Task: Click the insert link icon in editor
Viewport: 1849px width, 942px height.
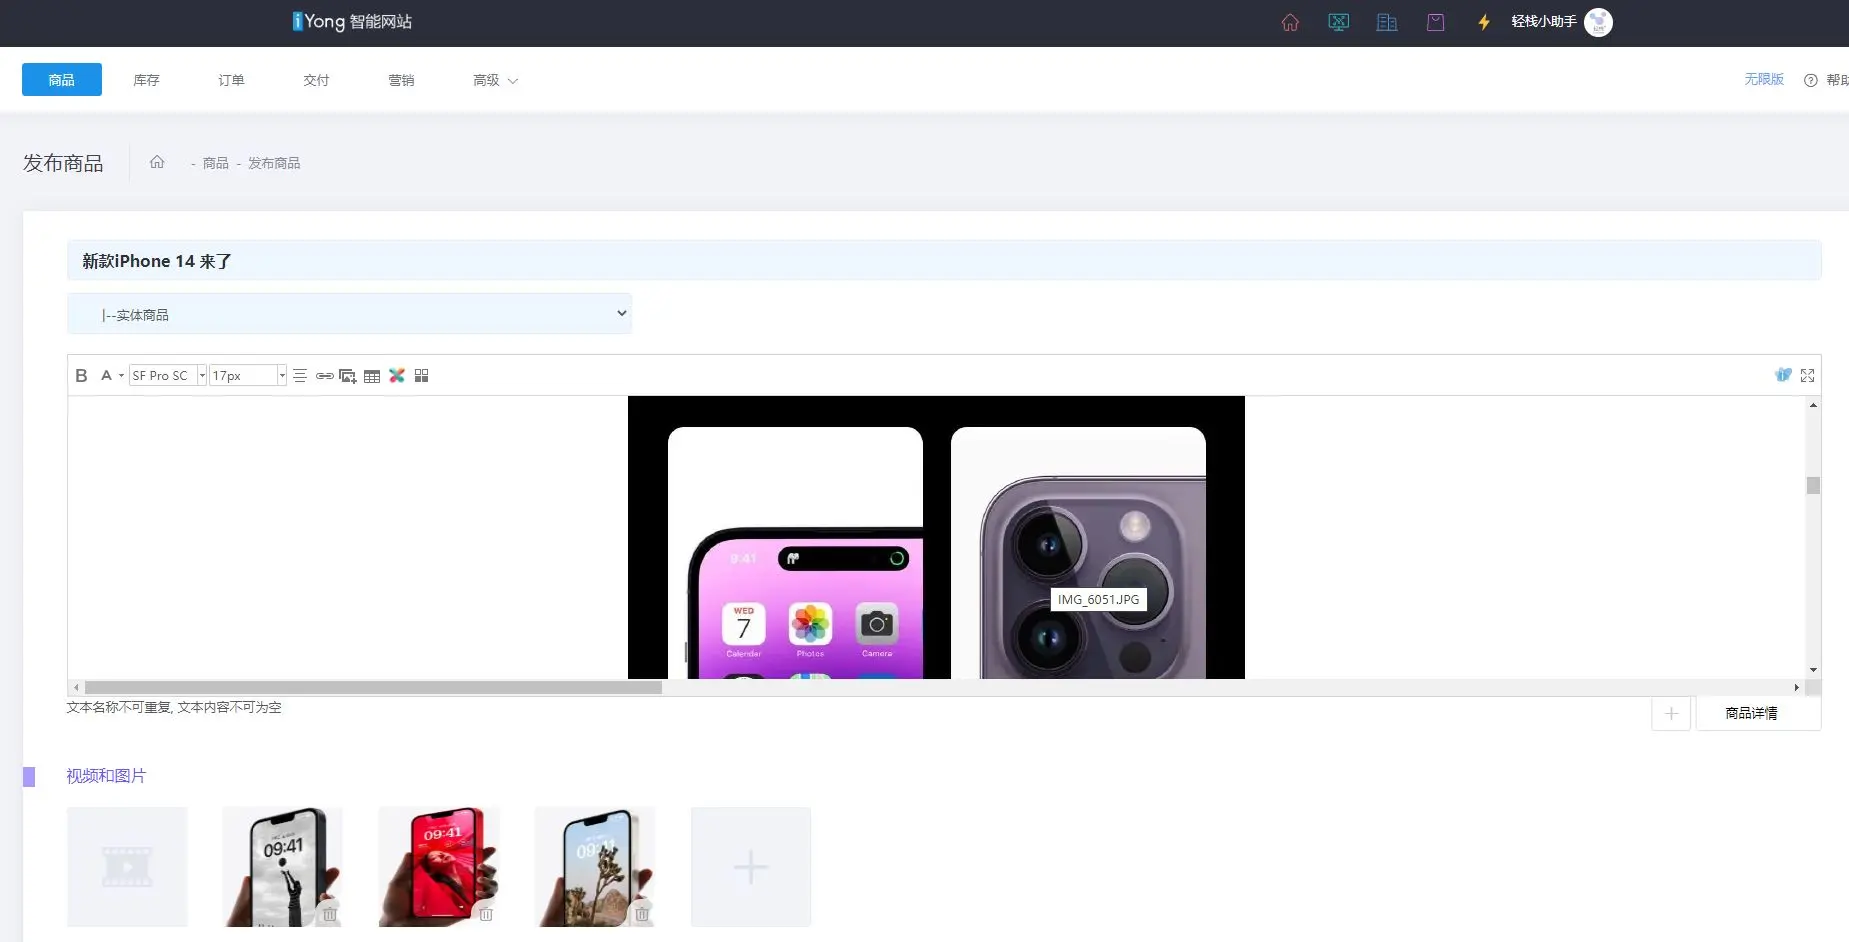Action: coord(324,376)
